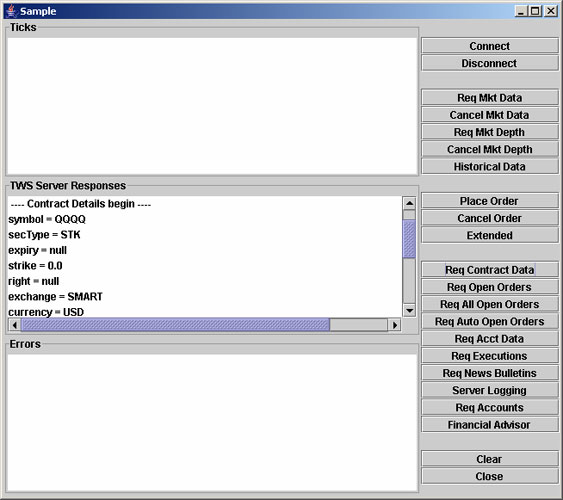Click the vertical scrollbar thumb in the responses panel

pyautogui.click(x=409, y=239)
